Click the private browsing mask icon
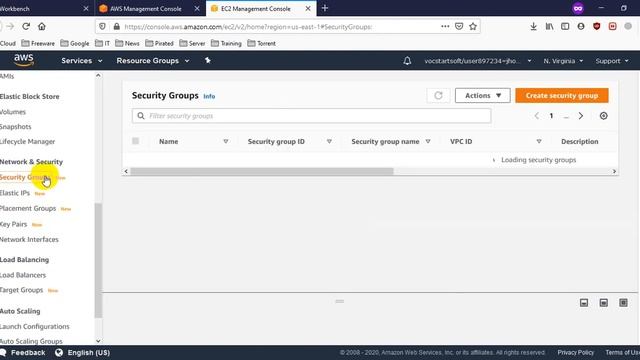Image resolution: width=640 pixels, height=360 pixels. coord(578,8)
